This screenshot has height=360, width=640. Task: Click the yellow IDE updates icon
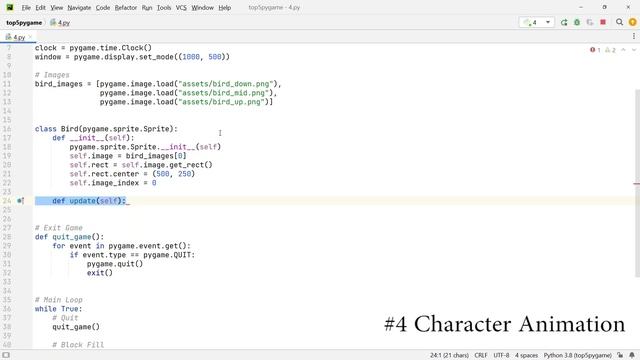[633, 22]
